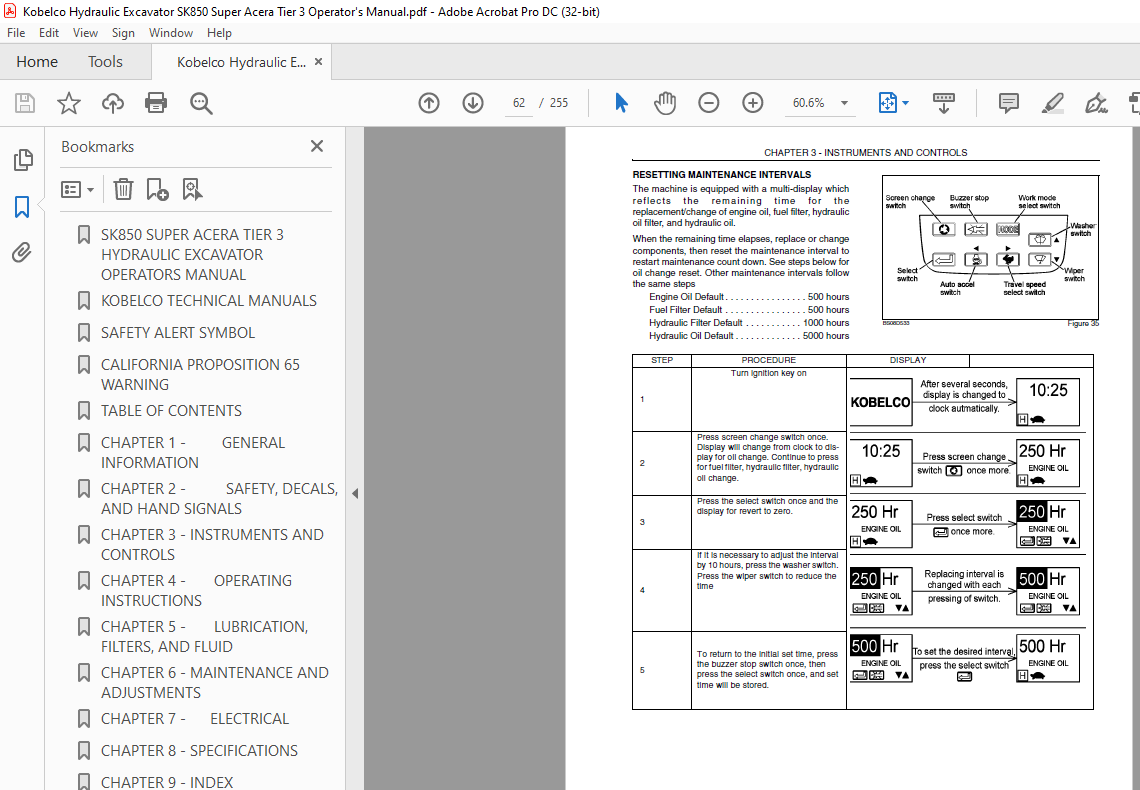Jump to the Safety Alert Symbol bookmark
Screen dimensions: 1140x790
pos(177,333)
